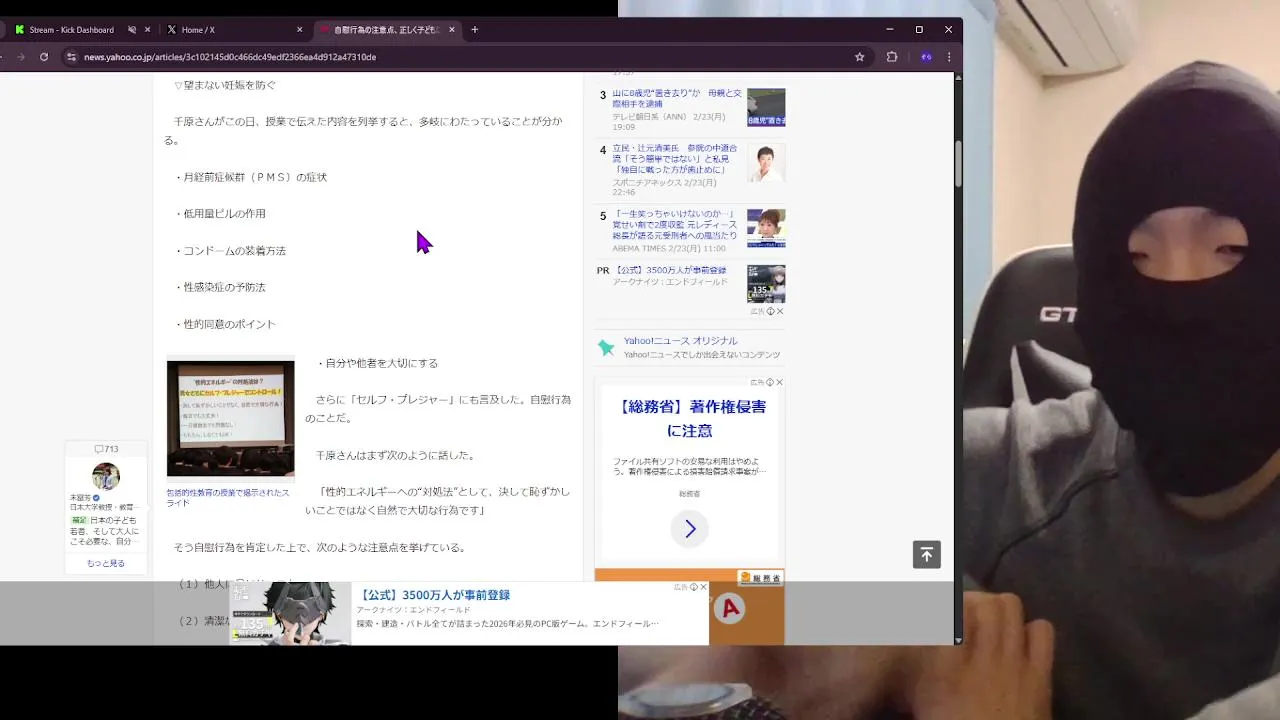Select text ▽望まない妊娠を防ぐ
Viewport: 1280px width, 720px height.
coord(225,85)
